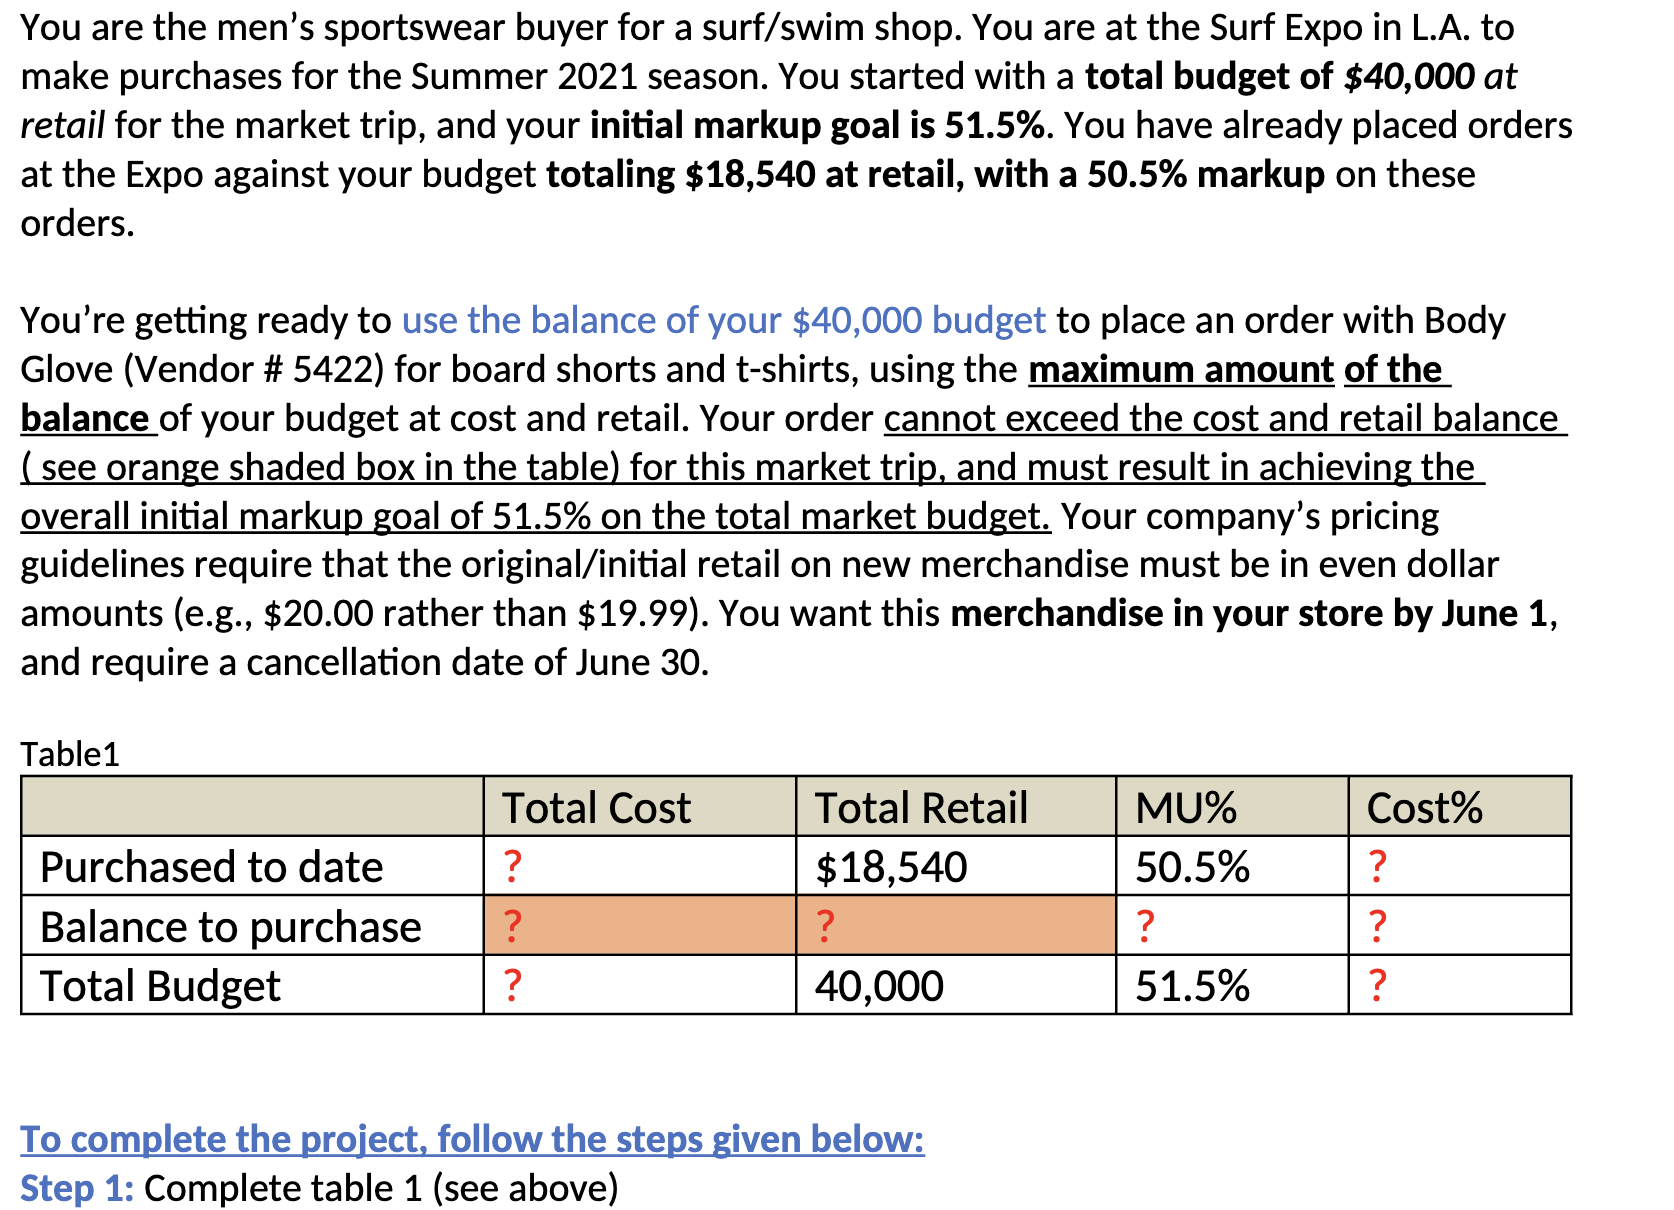Click the Cost% "?" for Purchased to date
1674x1210 pixels.
pos(1377,866)
